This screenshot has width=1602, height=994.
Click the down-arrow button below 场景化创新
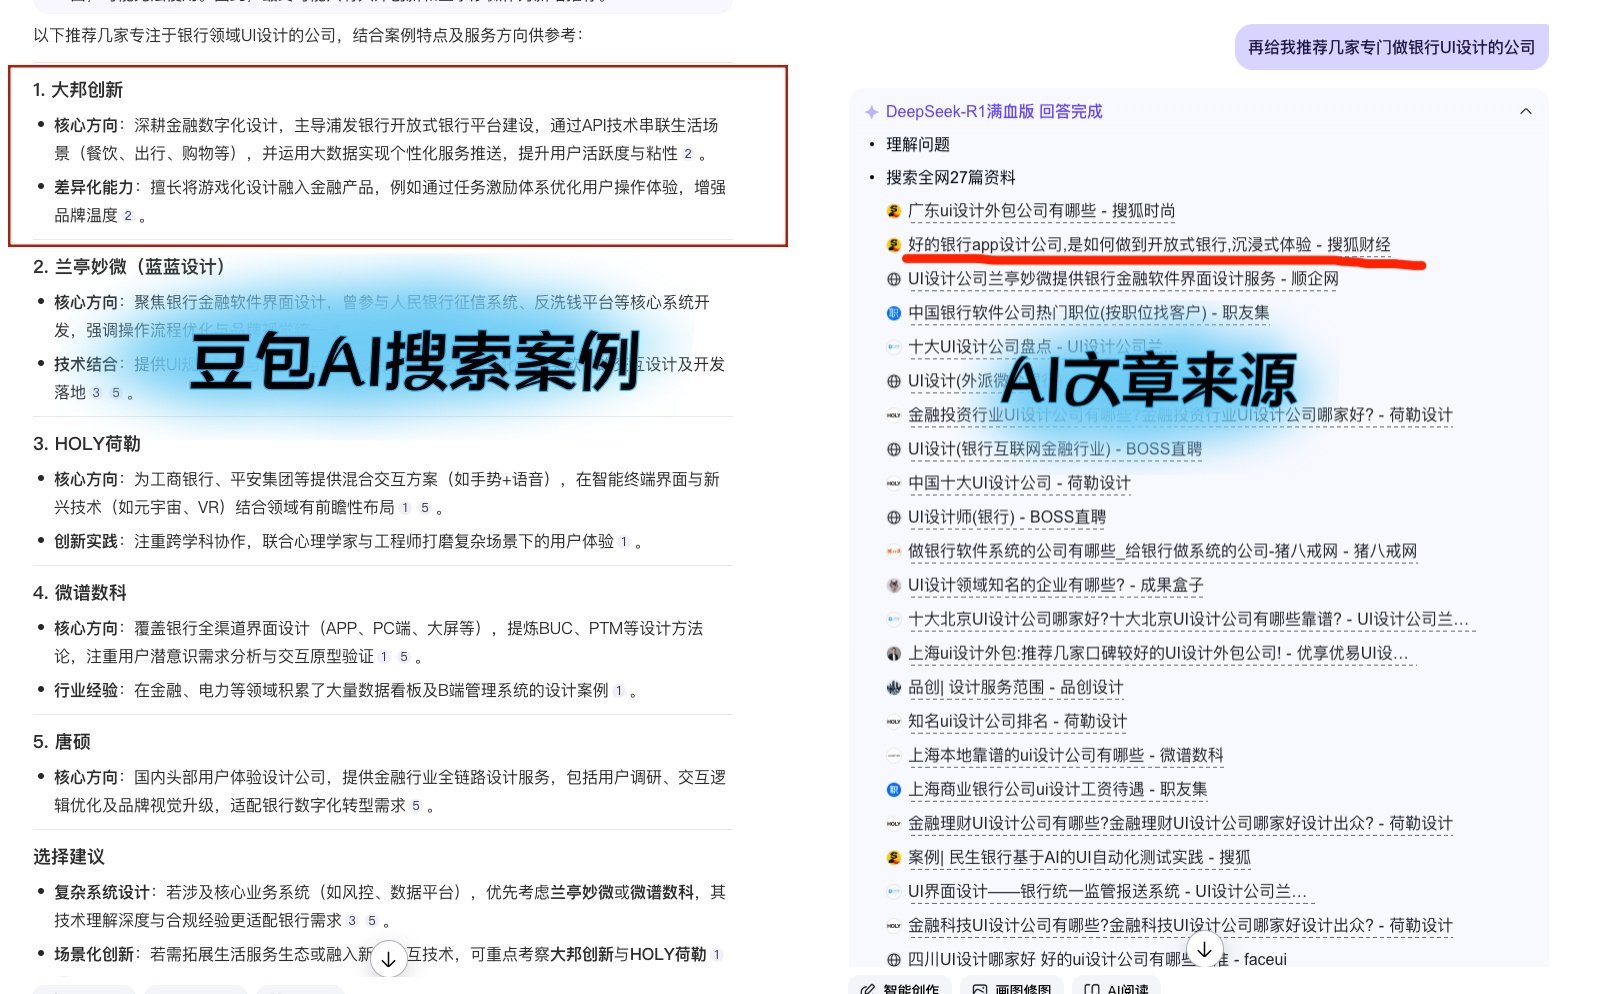388,958
